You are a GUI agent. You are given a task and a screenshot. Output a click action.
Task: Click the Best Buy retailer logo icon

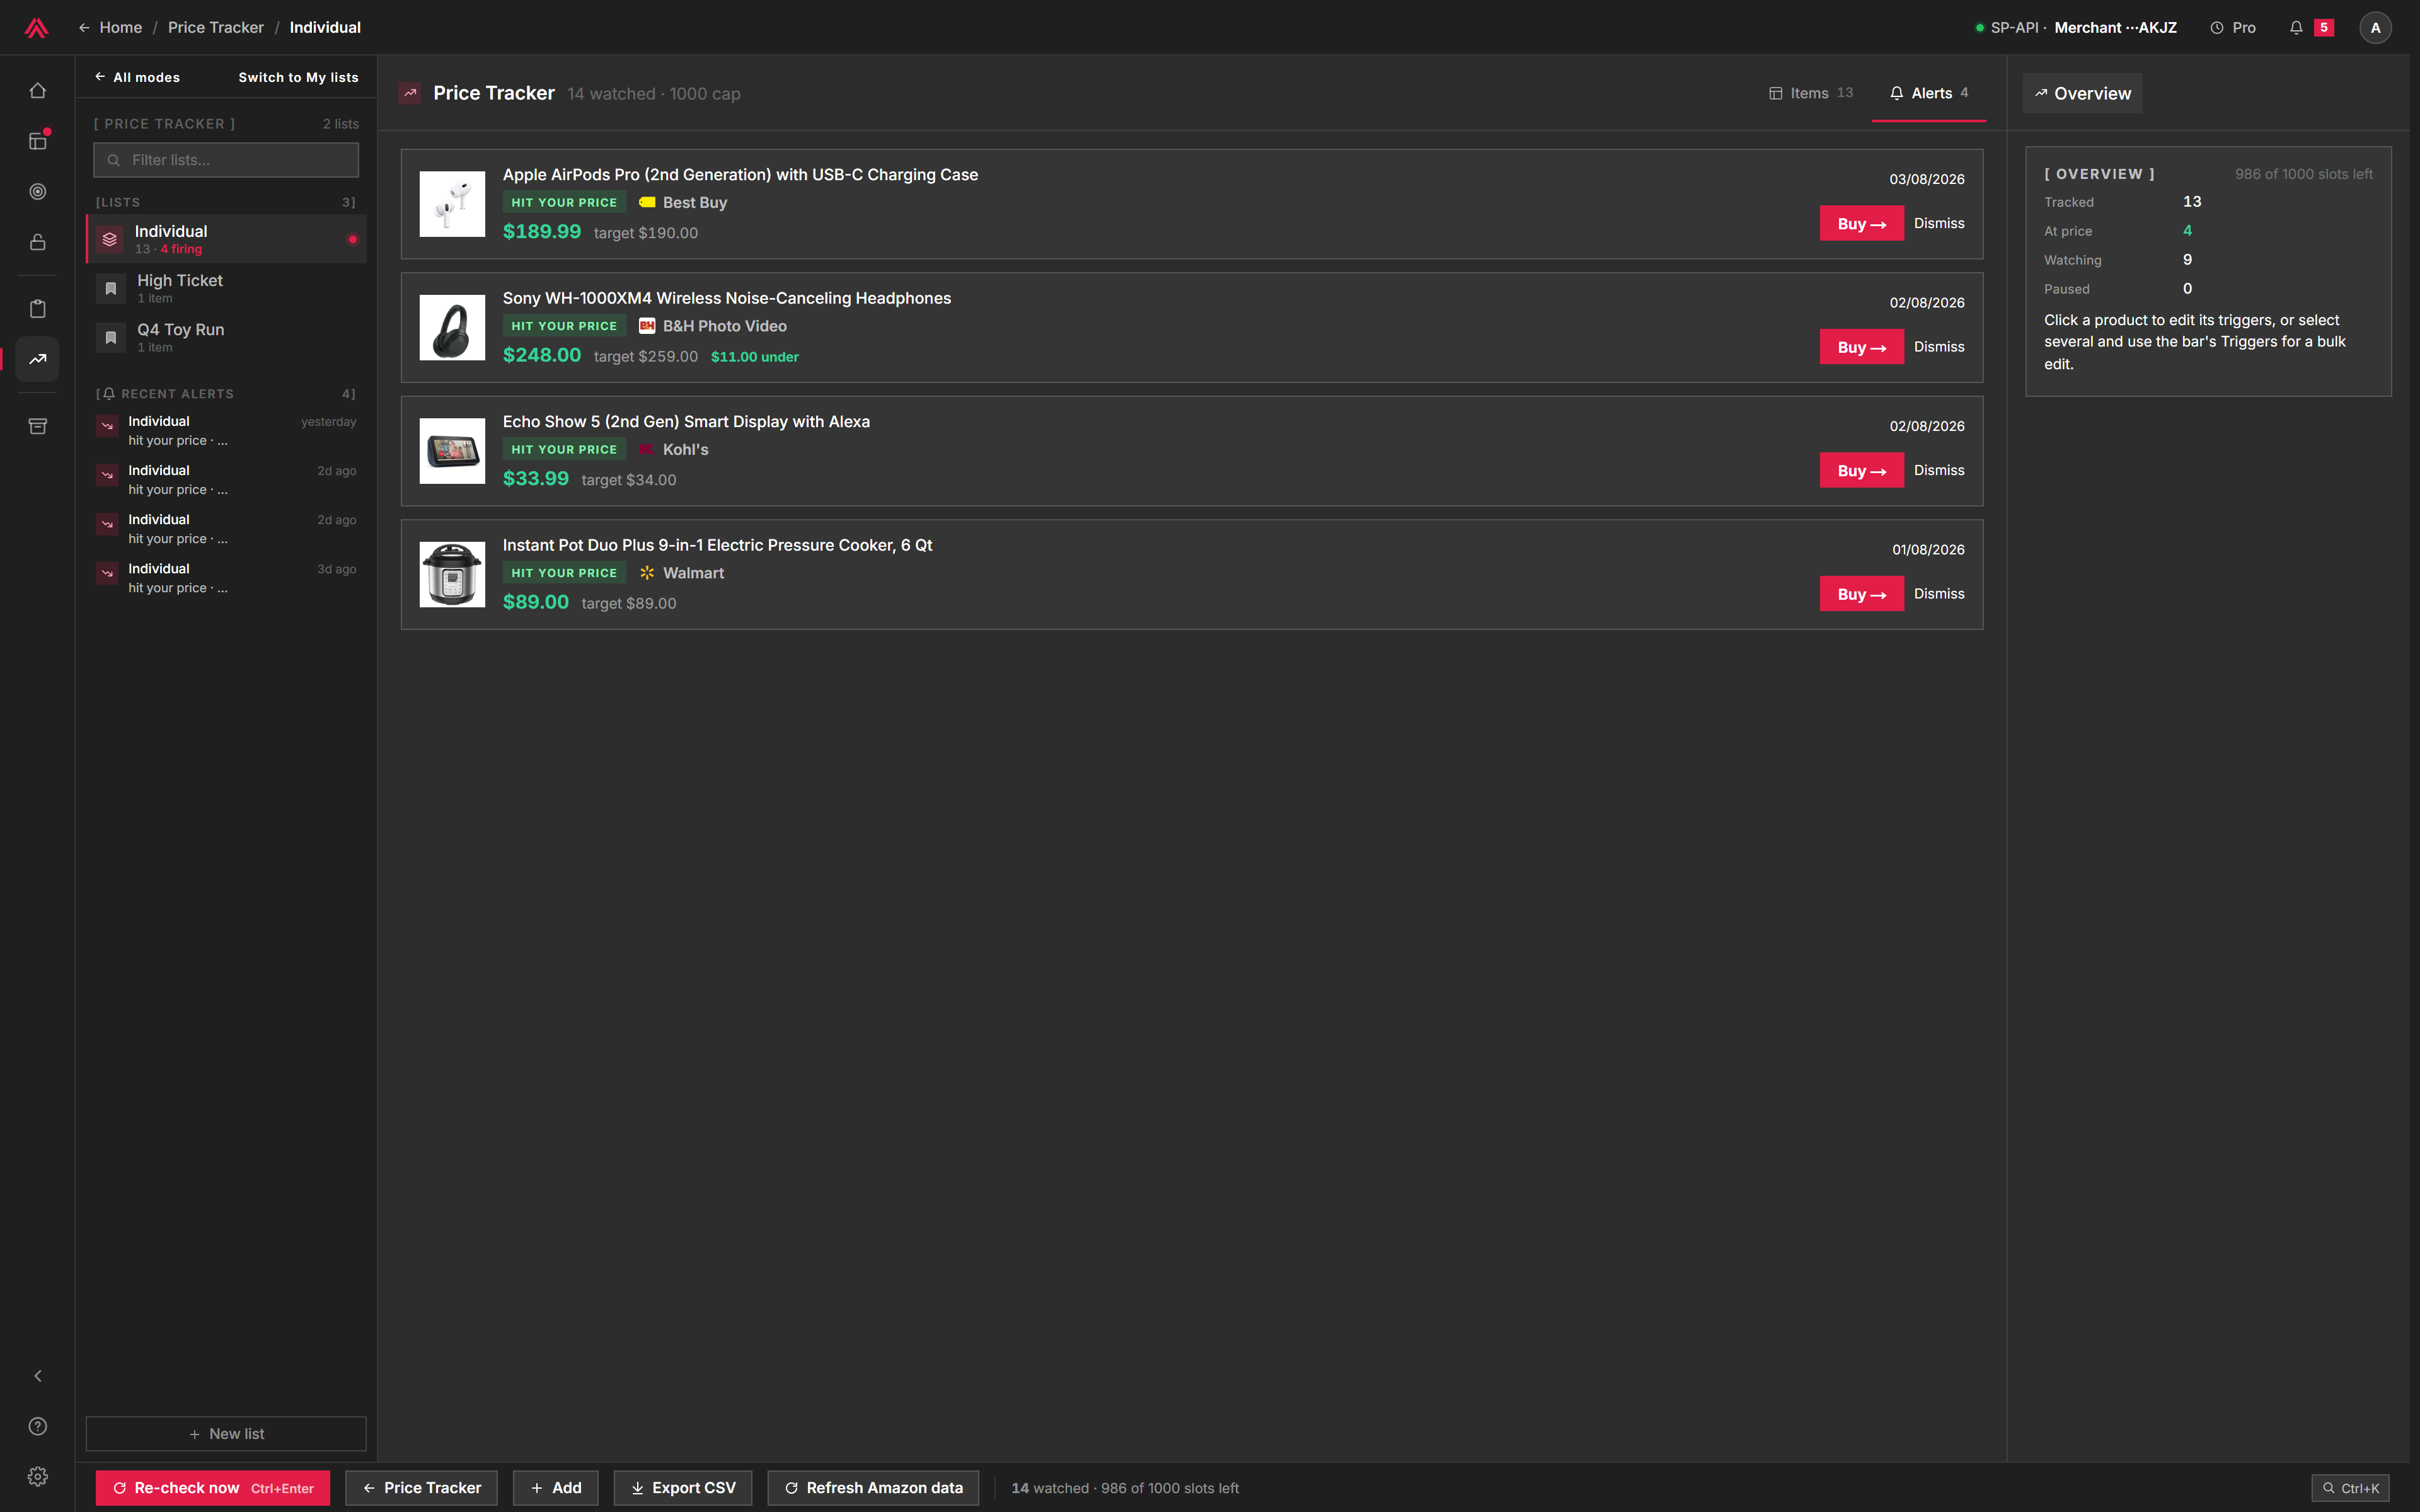(x=647, y=203)
